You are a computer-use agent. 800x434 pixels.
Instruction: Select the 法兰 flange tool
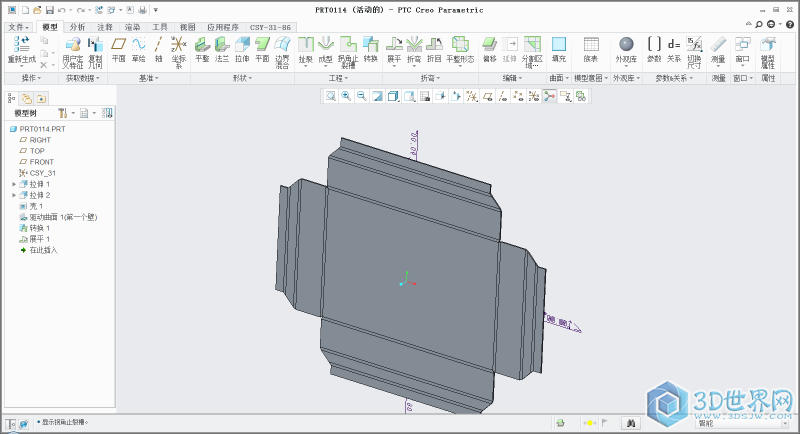[x=222, y=49]
